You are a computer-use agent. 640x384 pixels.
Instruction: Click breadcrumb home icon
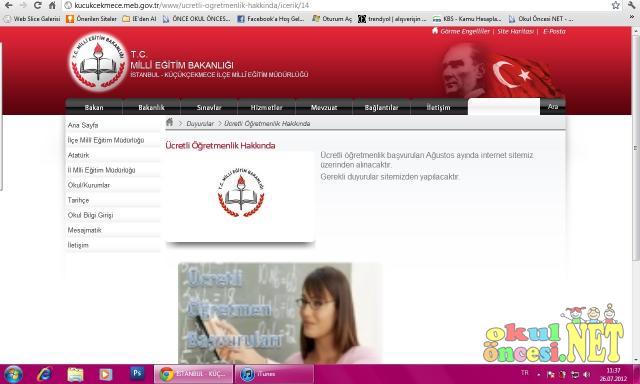(x=169, y=122)
